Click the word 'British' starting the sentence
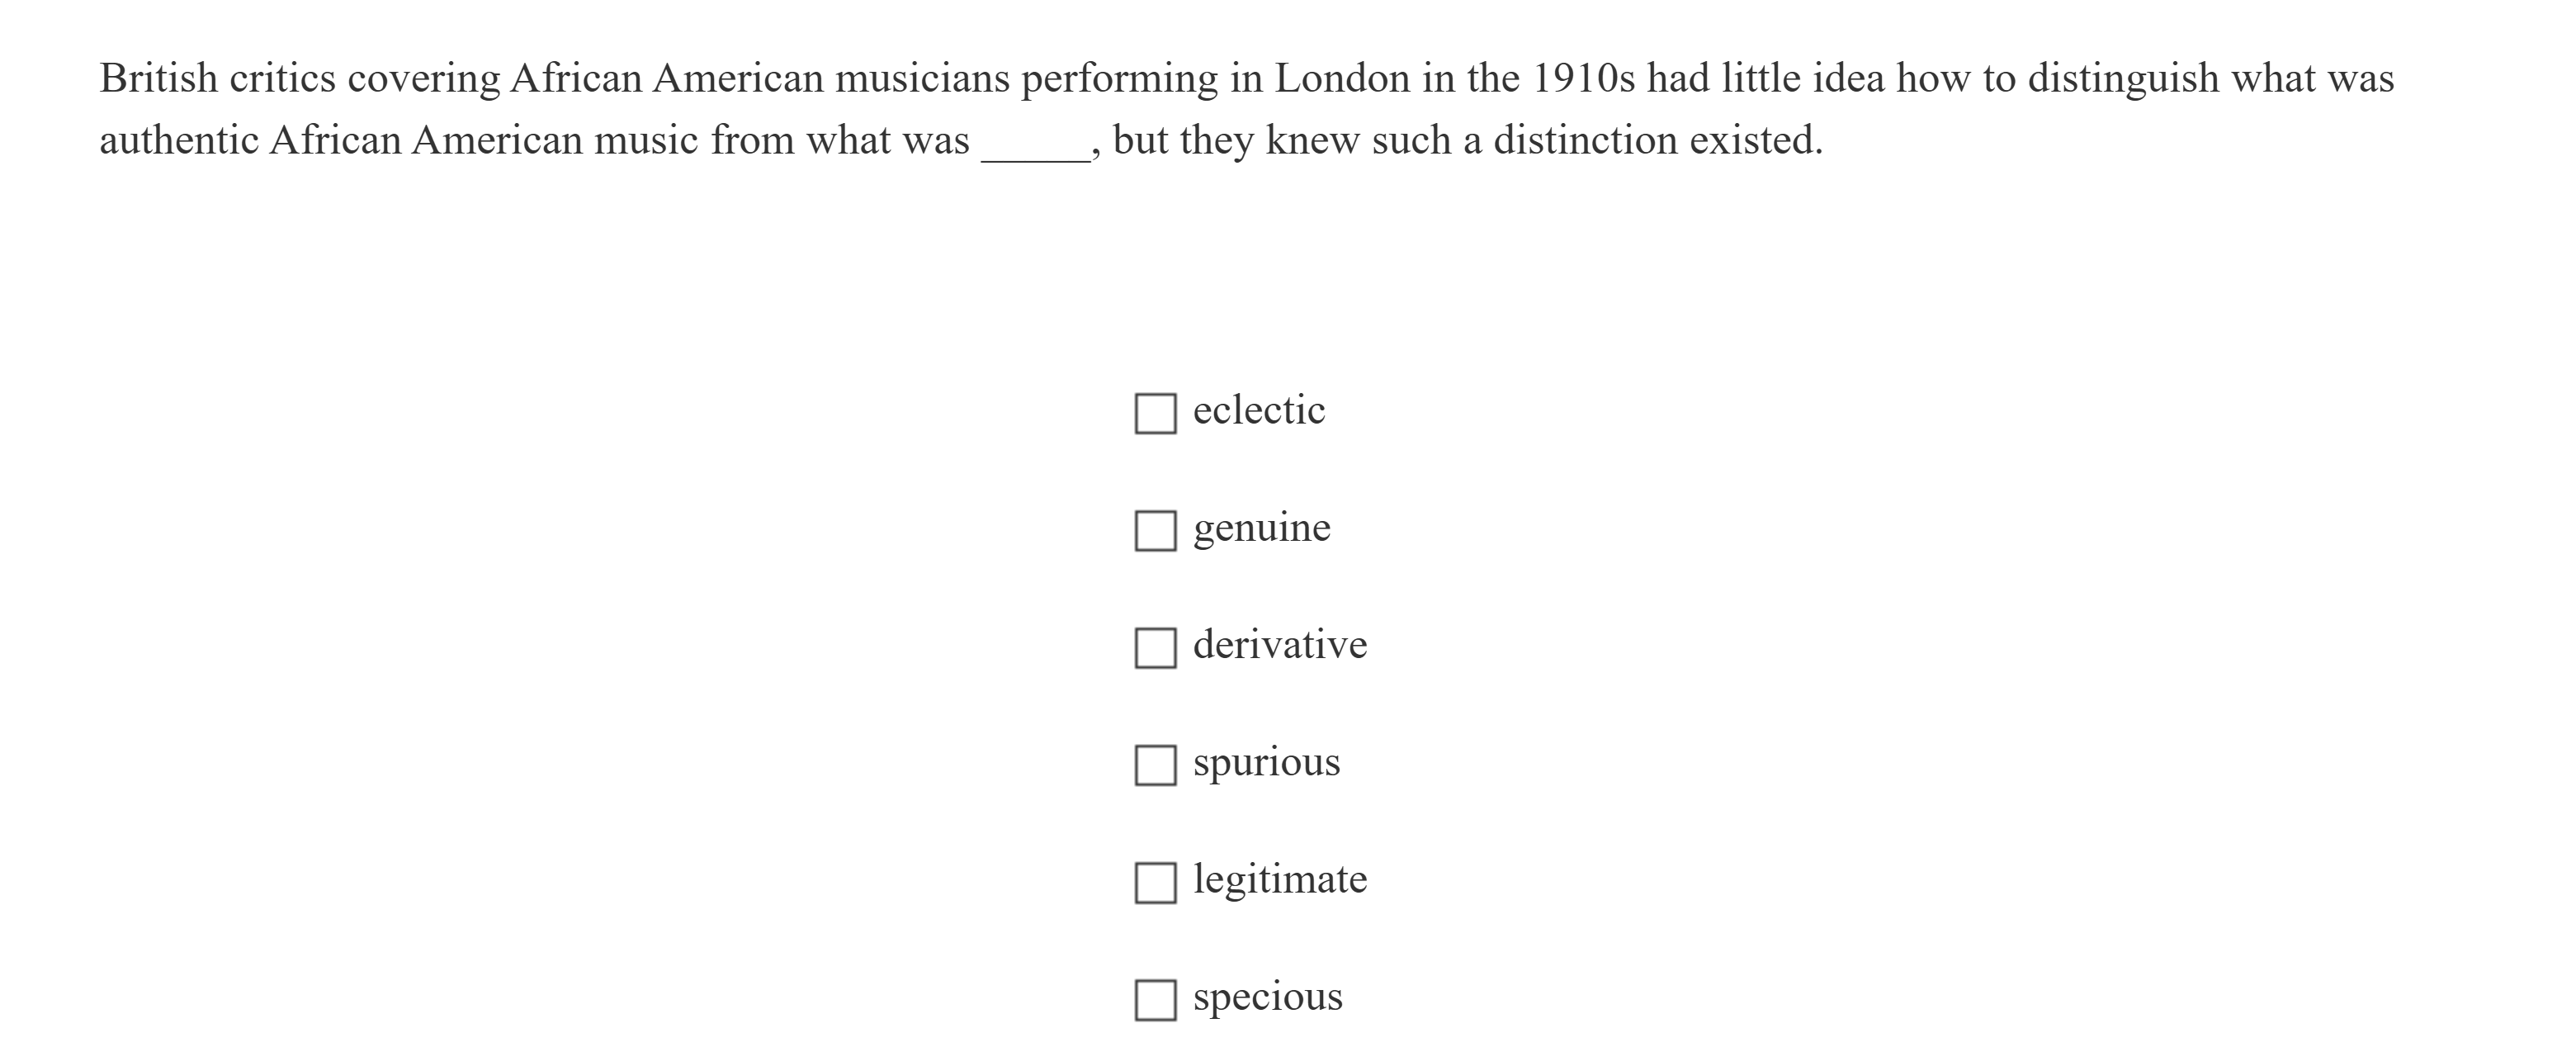The height and width of the screenshot is (1047, 2576). click(x=158, y=78)
